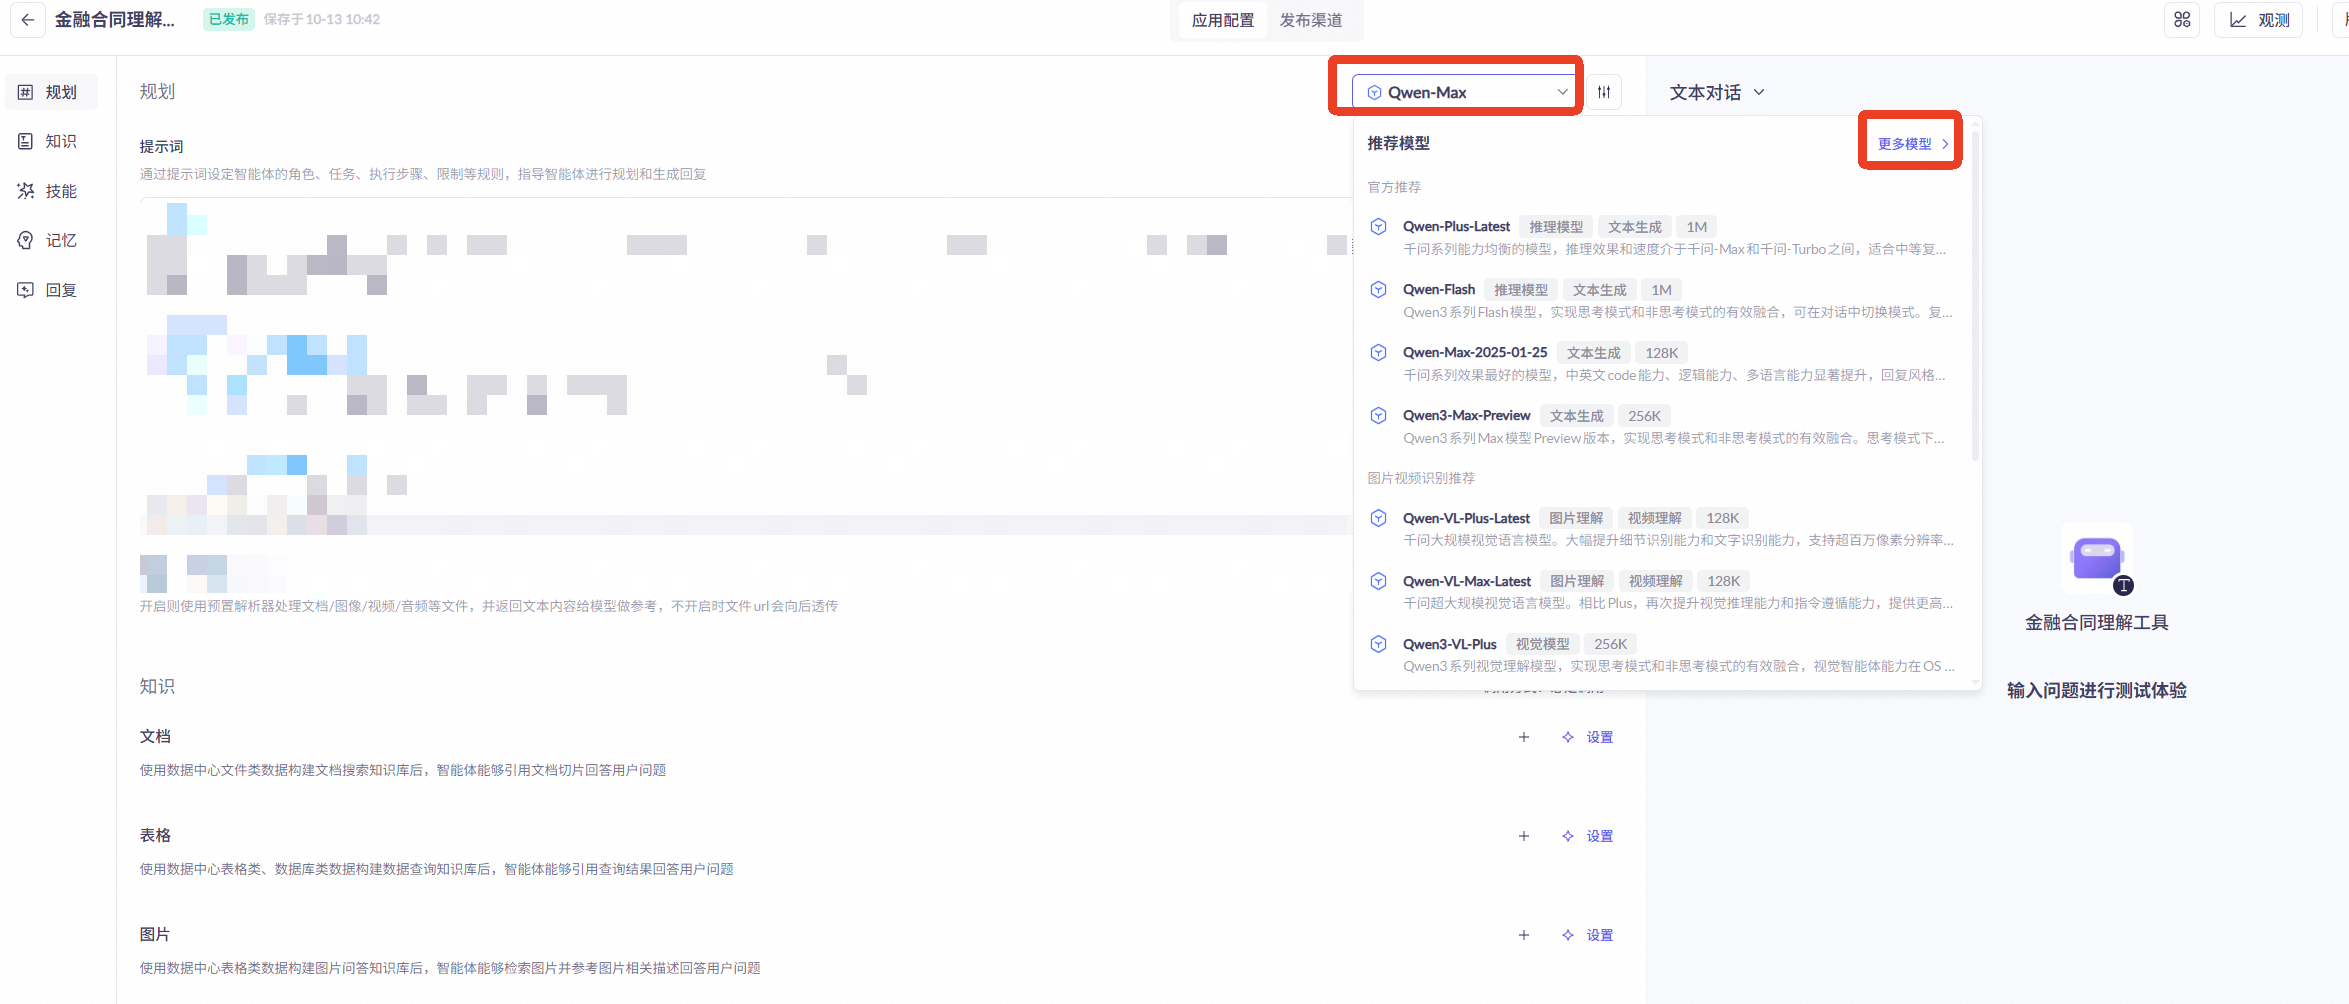The width and height of the screenshot is (2349, 1004).
Task: Click the 图片 knowledge section label
Action: (155, 935)
